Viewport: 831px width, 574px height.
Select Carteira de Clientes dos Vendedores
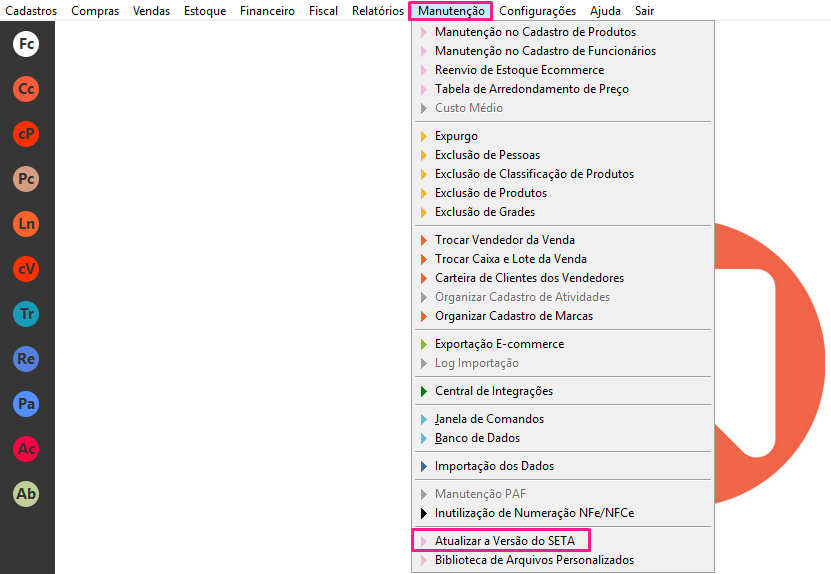[563, 278]
